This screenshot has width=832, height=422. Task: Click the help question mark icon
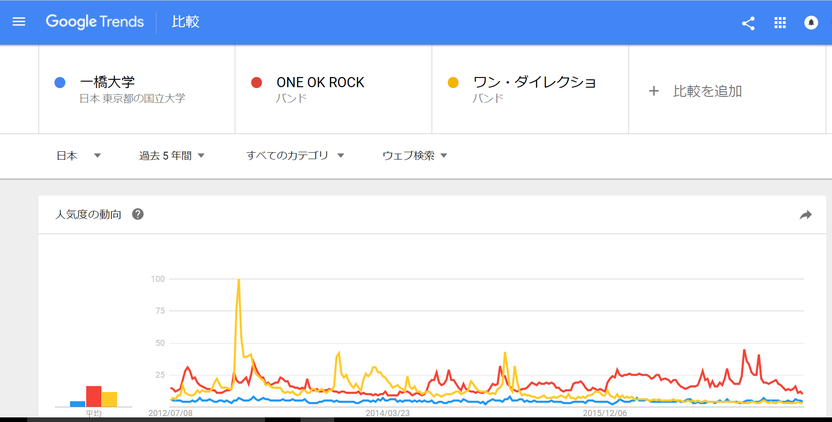pyautogui.click(x=138, y=214)
